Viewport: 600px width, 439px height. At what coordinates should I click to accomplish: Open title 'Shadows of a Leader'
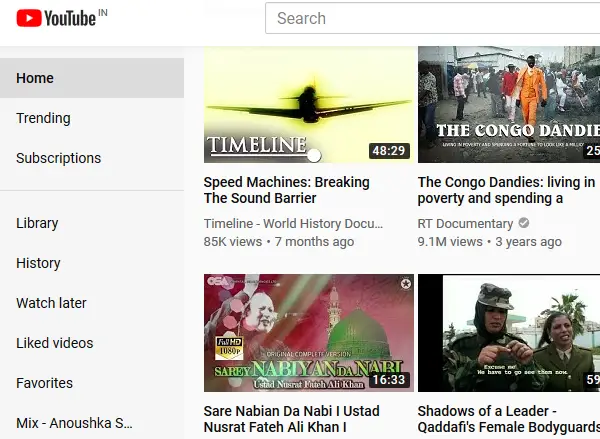509,419
